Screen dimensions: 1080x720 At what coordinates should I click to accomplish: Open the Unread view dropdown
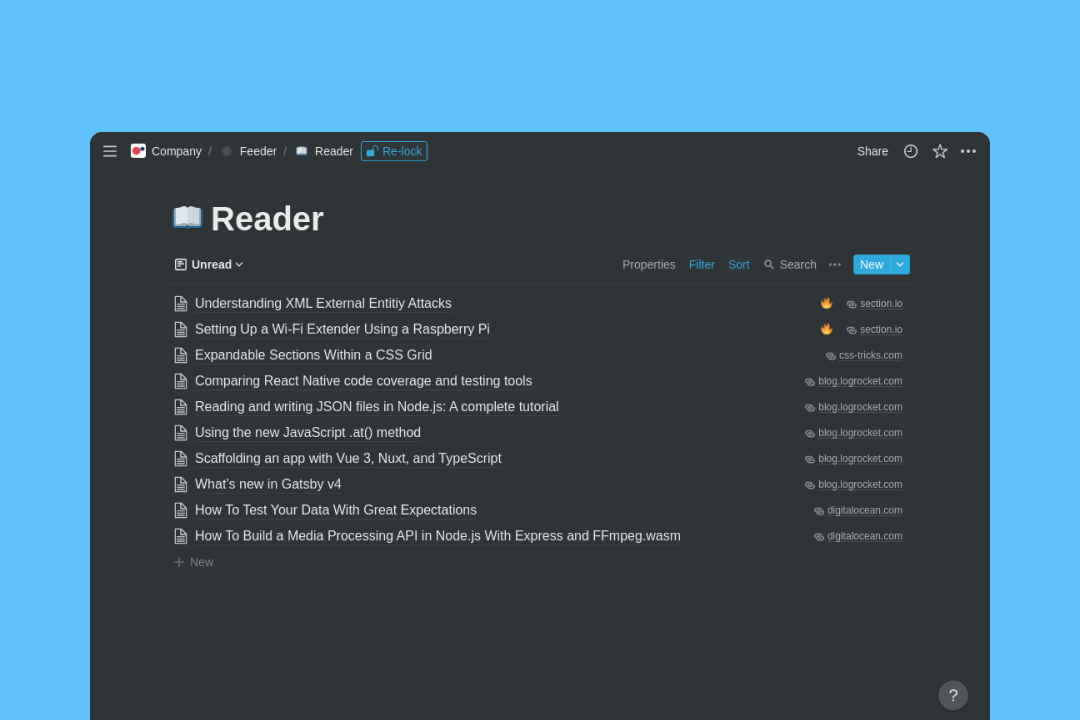click(x=209, y=265)
